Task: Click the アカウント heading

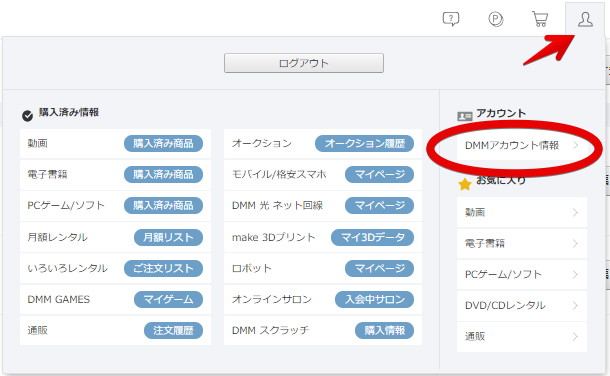Action: pyautogui.click(x=501, y=113)
